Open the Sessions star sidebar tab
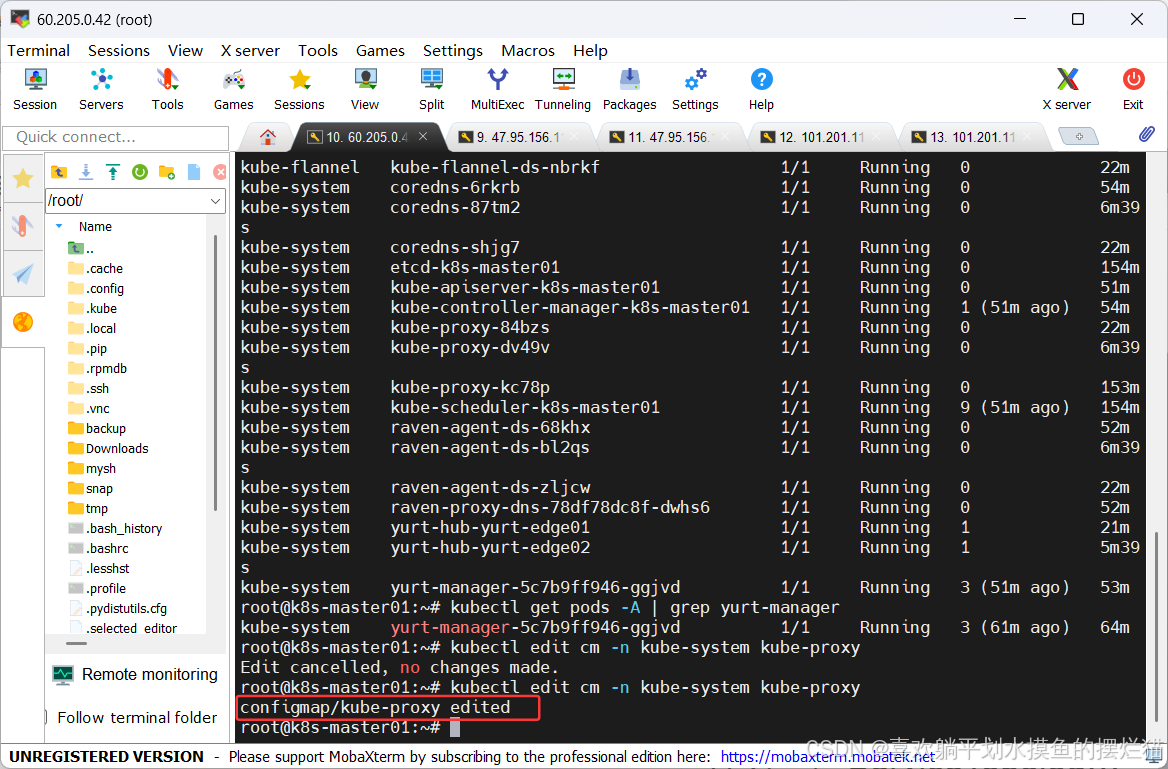Image resolution: width=1168 pixels, height=769 pixels. [x=23, y=178]
